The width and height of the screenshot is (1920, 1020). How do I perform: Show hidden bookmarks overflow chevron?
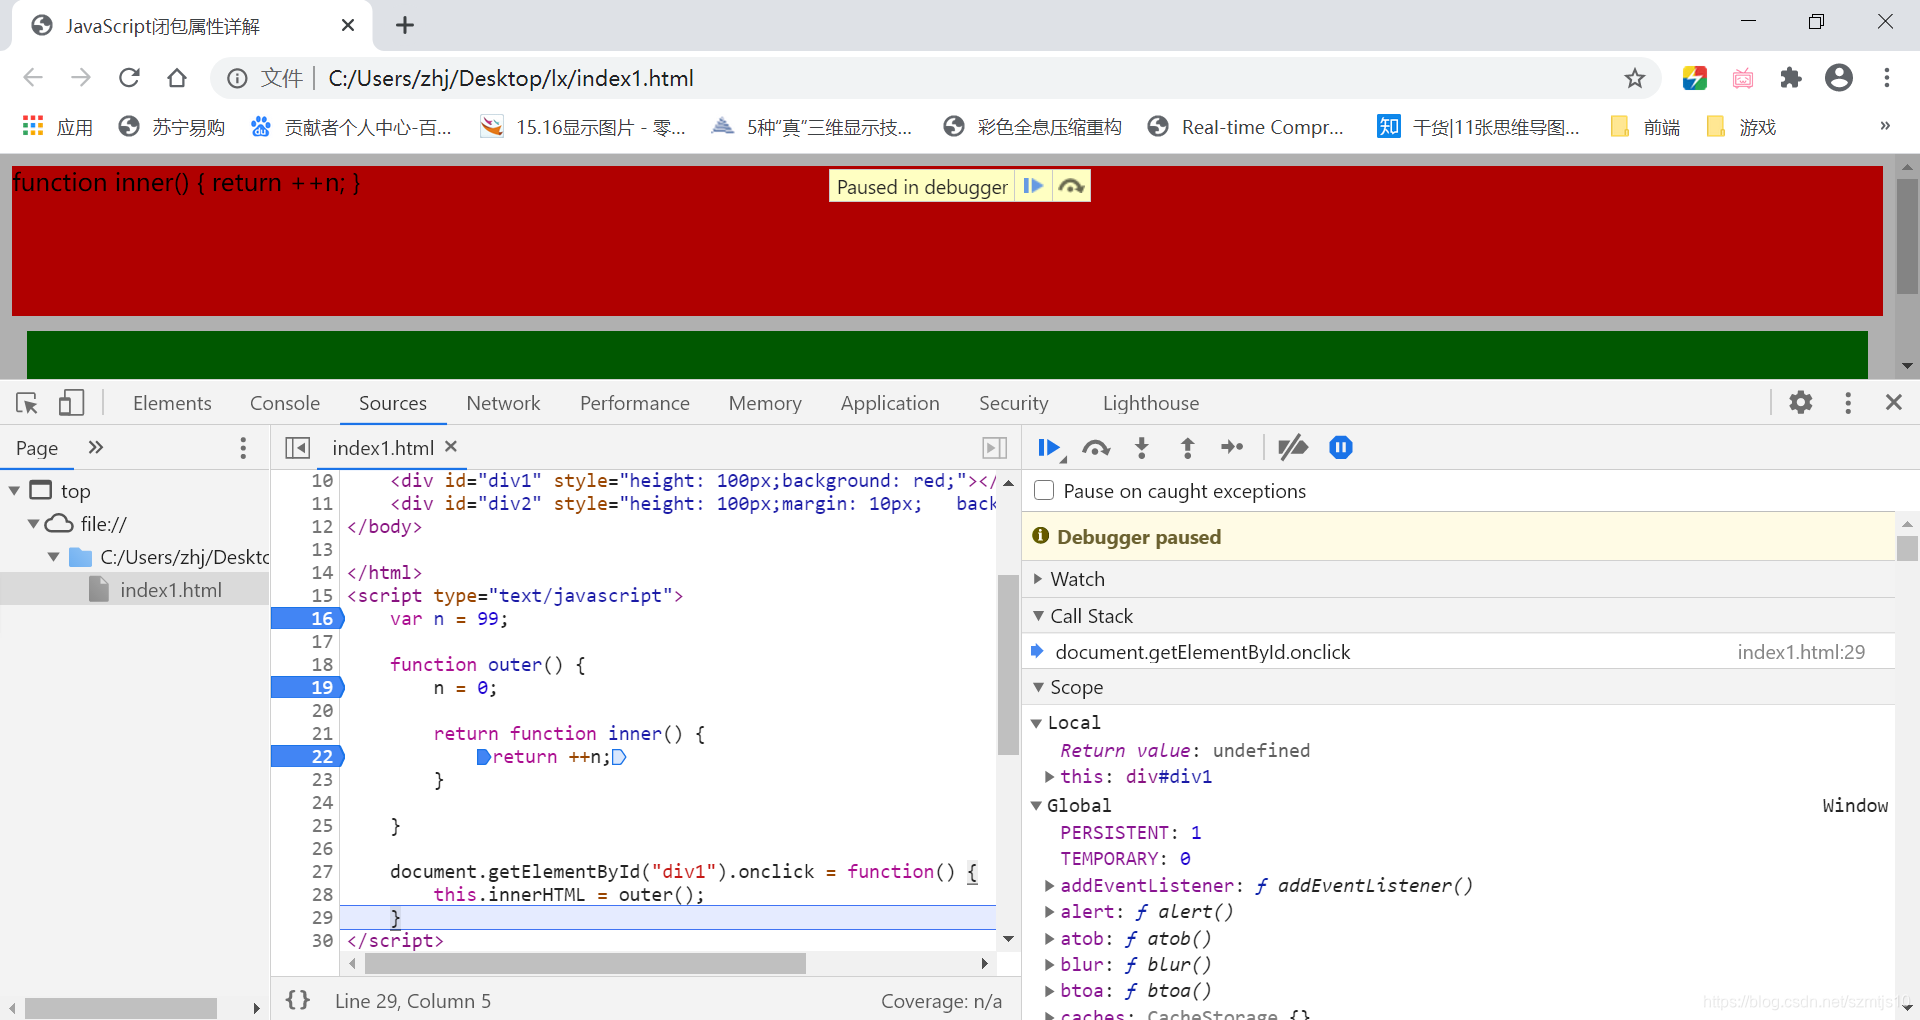click(1884, 126)
